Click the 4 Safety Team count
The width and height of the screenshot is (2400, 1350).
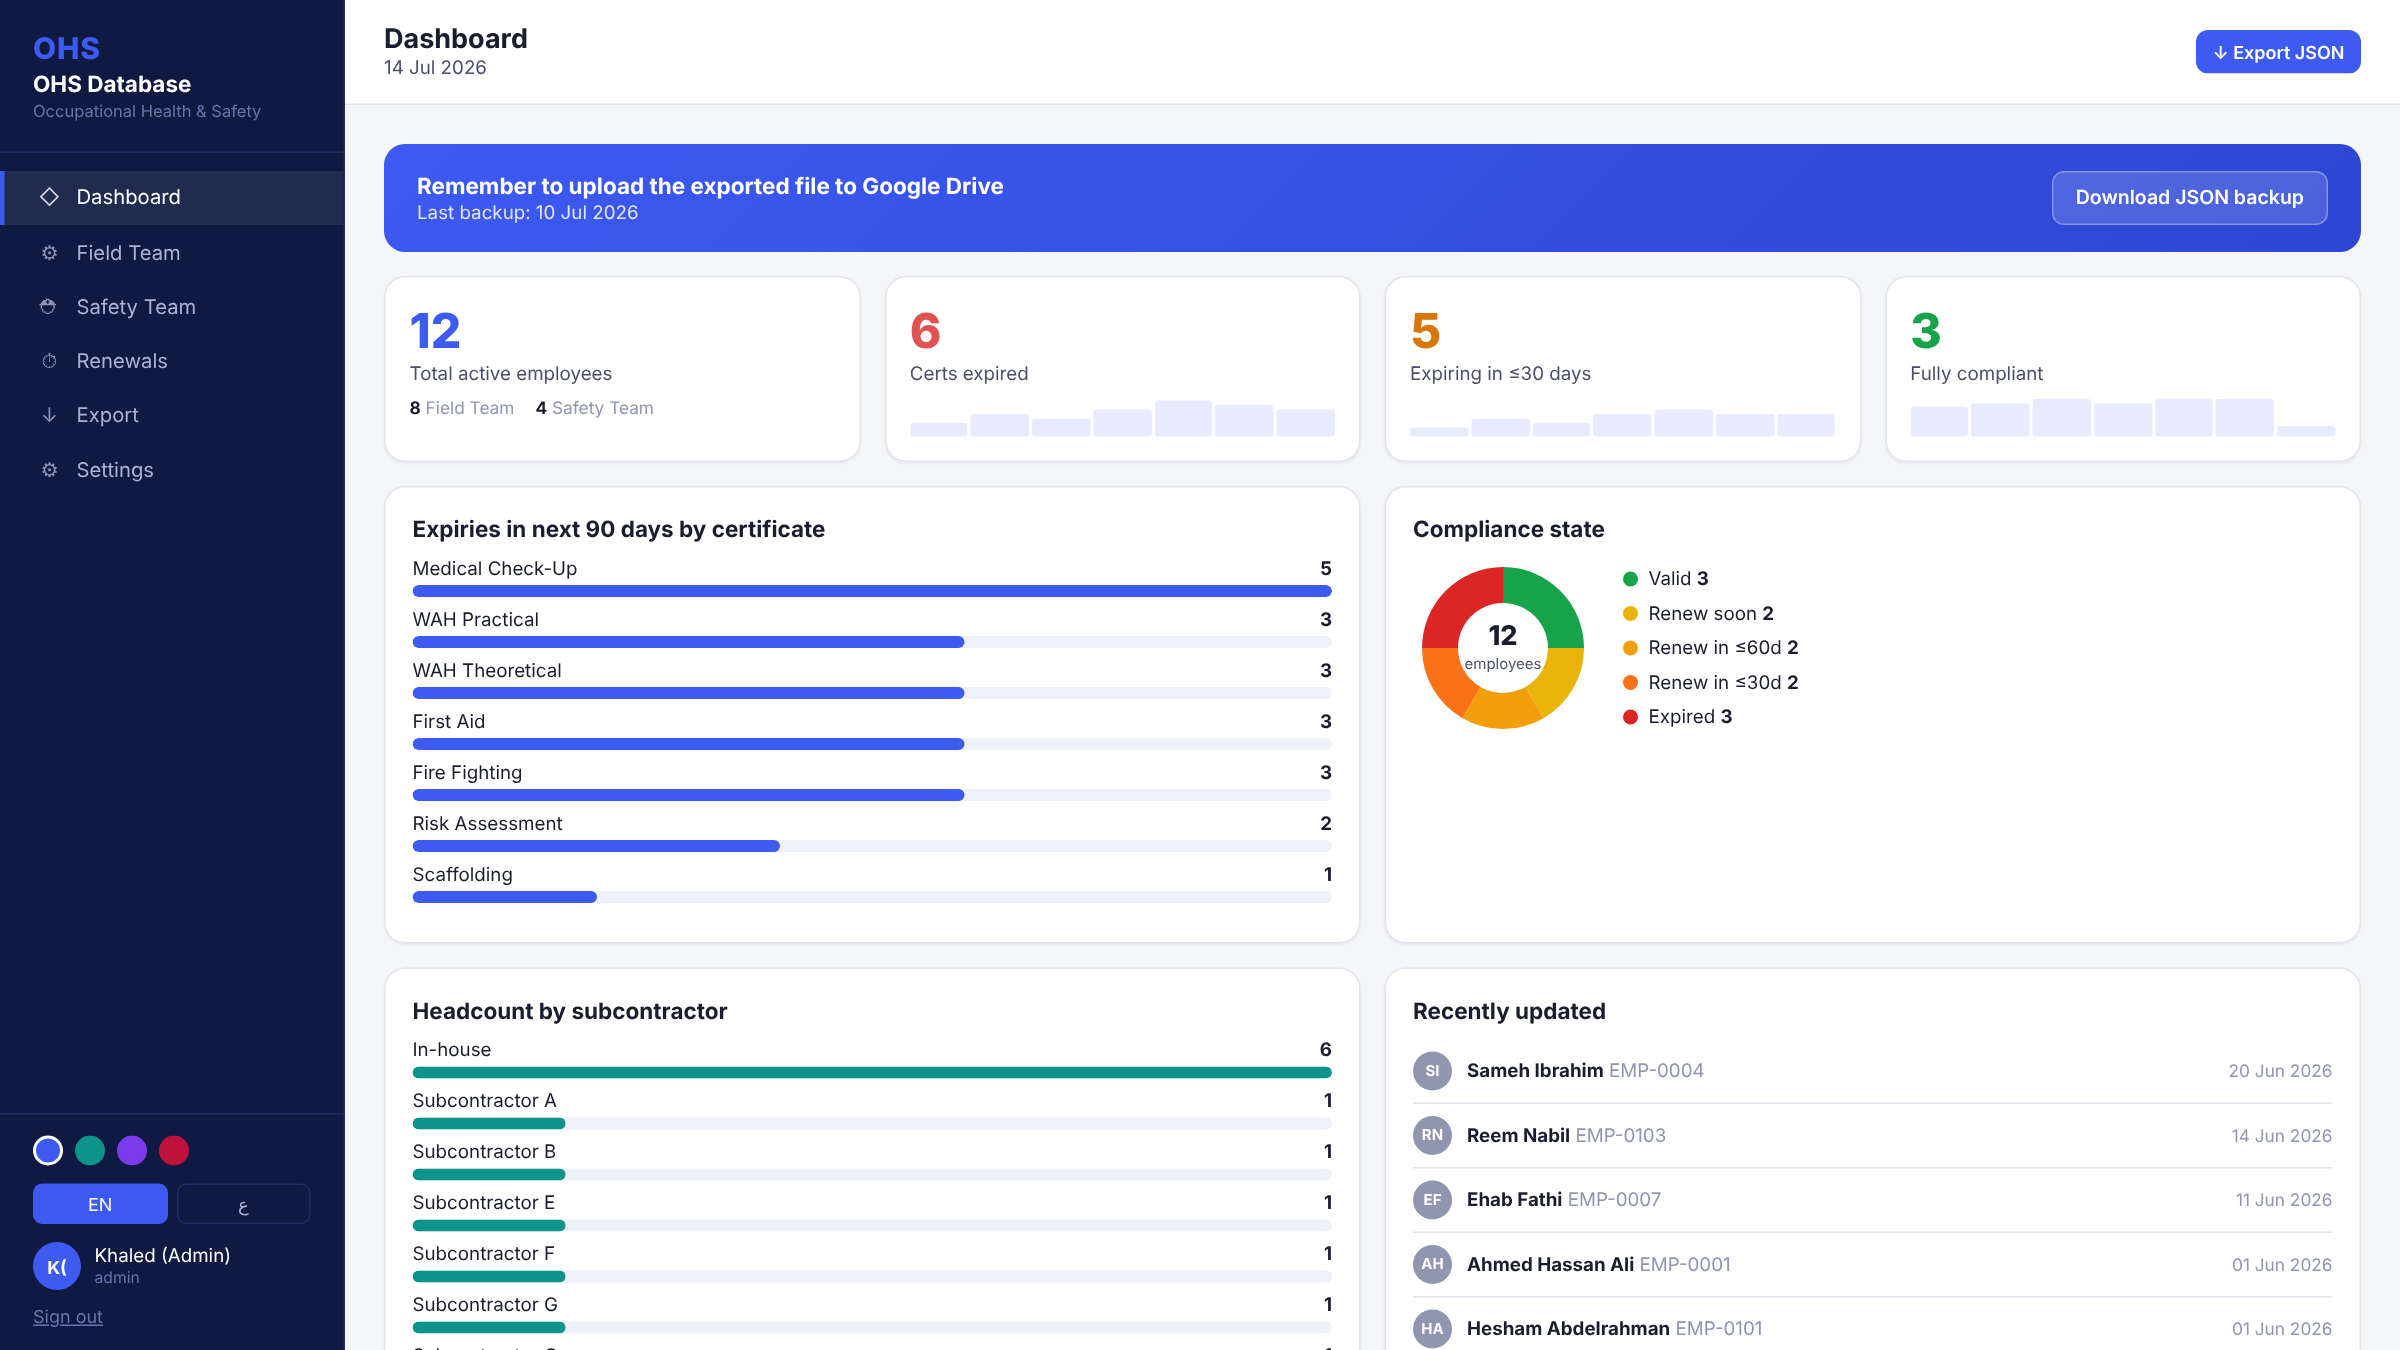click(595, 408)
